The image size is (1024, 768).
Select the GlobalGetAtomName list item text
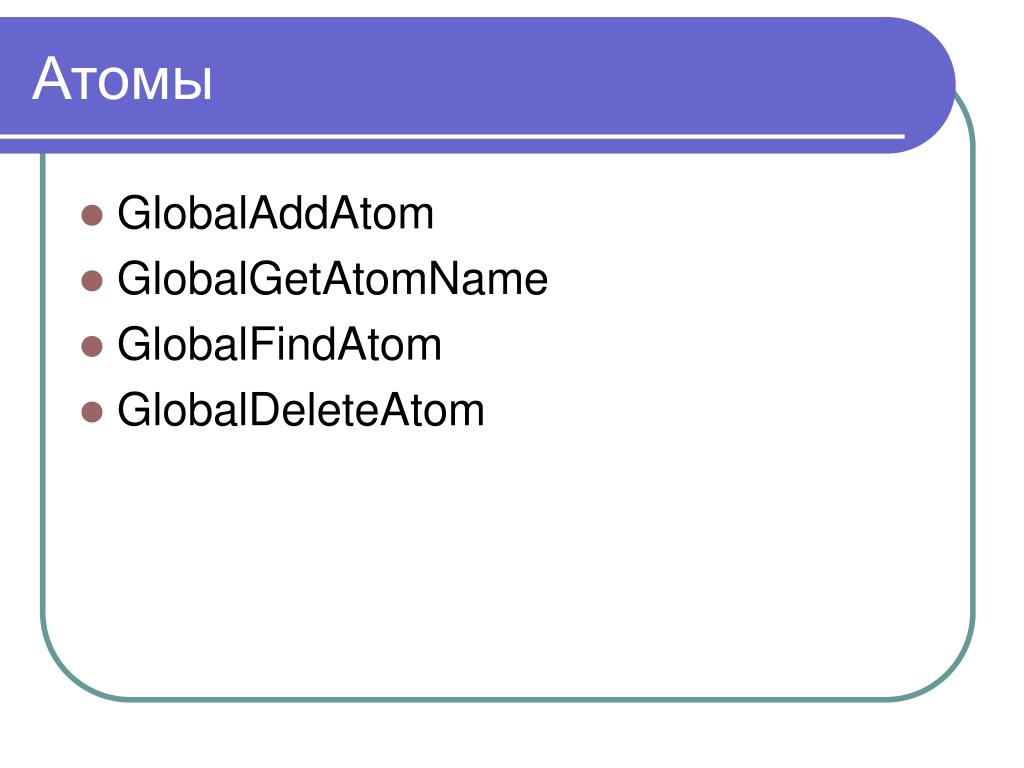[x=332, y=279]
